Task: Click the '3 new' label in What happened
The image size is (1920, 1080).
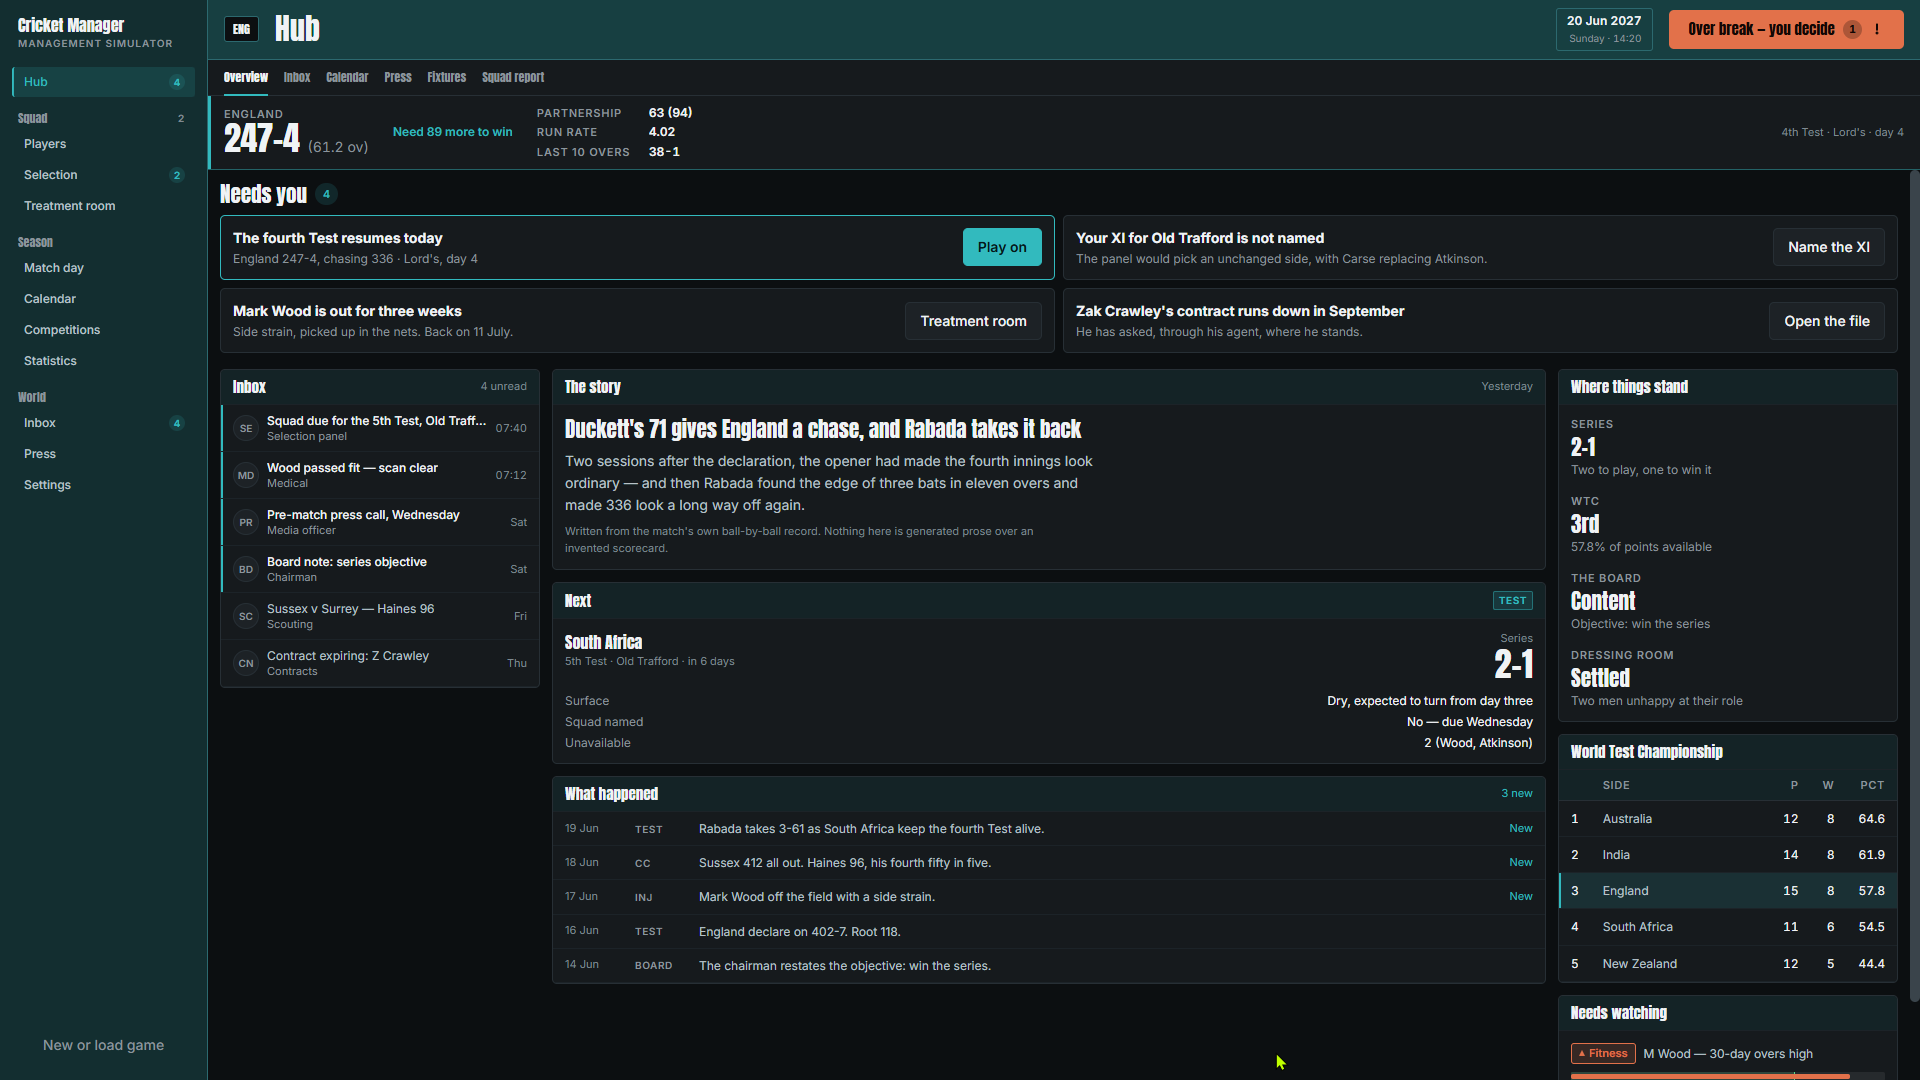Action: (x=1516, y=793)
